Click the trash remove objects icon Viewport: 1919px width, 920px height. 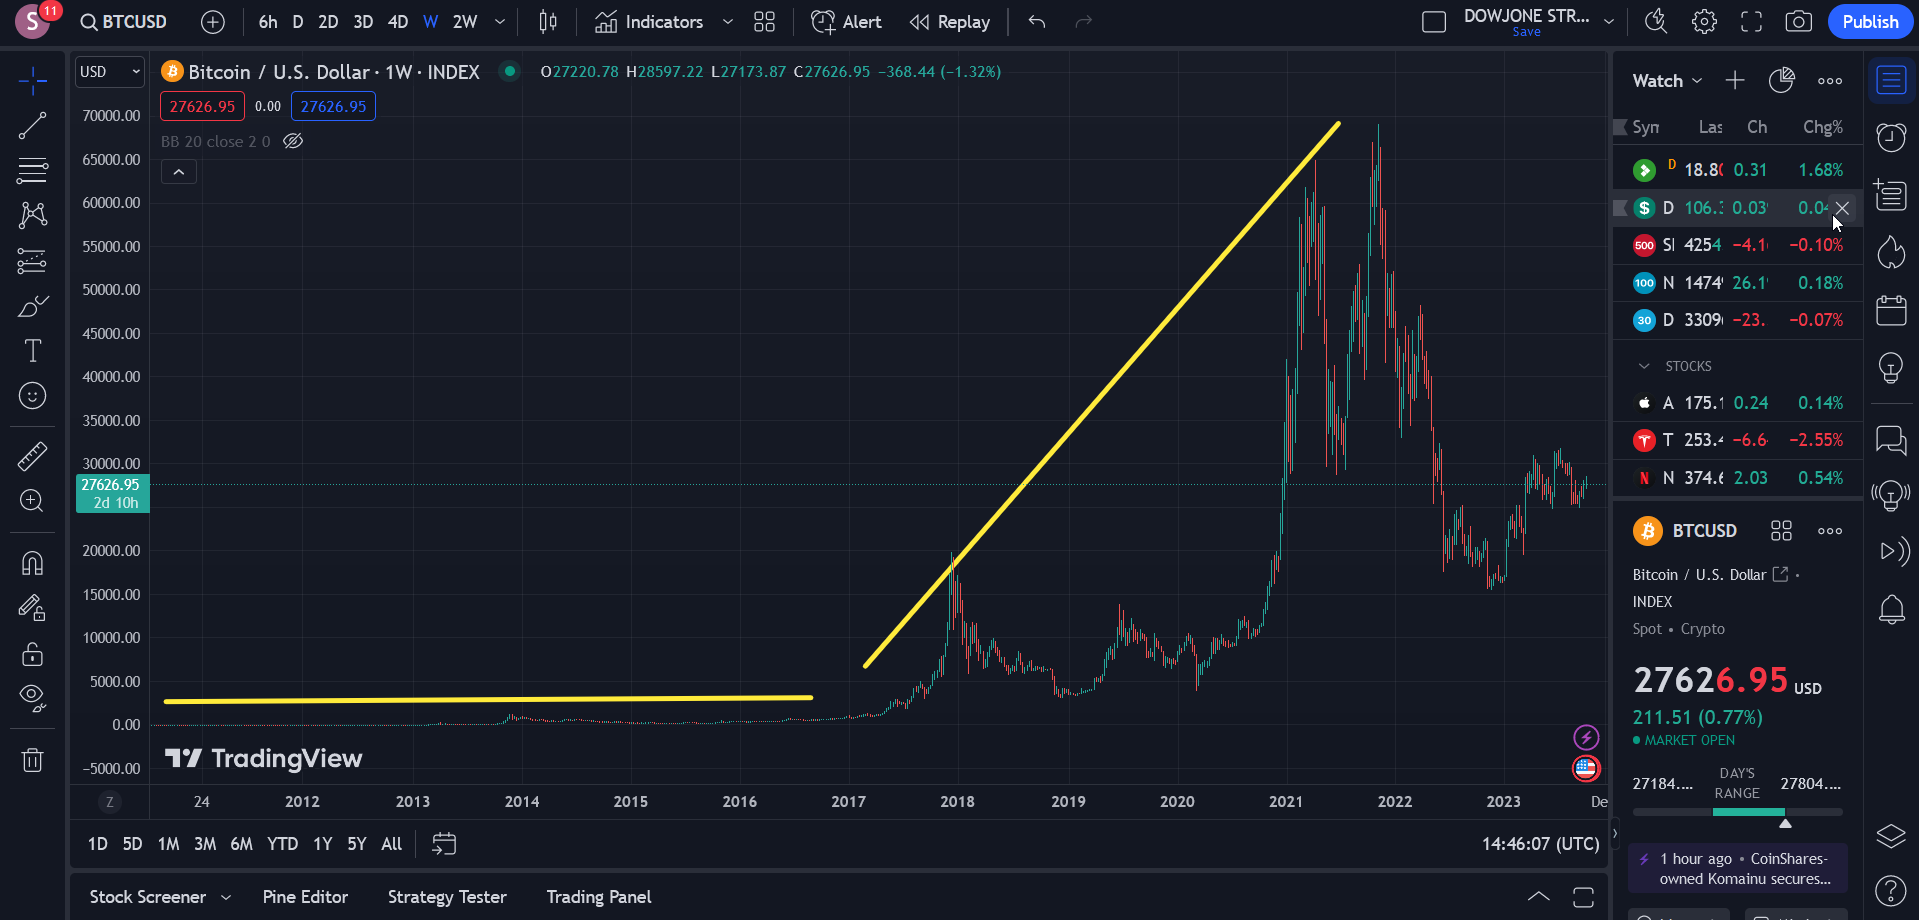coord(32,761)
